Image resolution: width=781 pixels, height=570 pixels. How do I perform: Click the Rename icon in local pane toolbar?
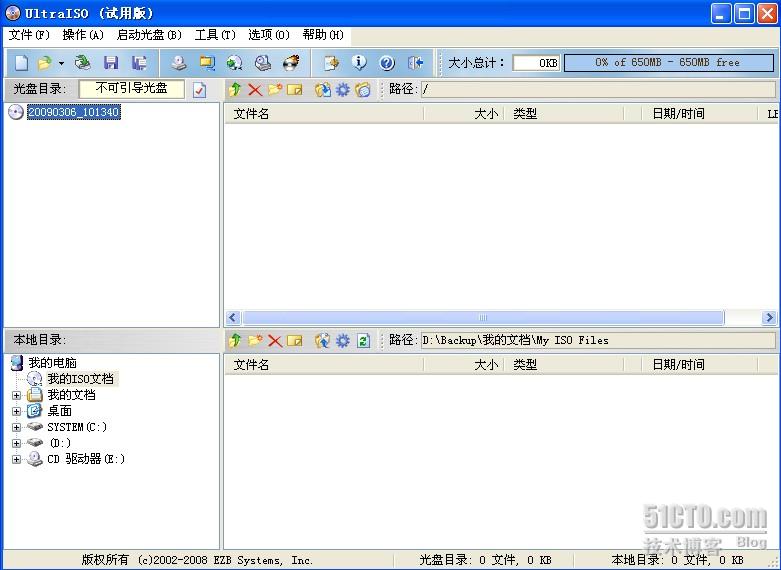294,341
